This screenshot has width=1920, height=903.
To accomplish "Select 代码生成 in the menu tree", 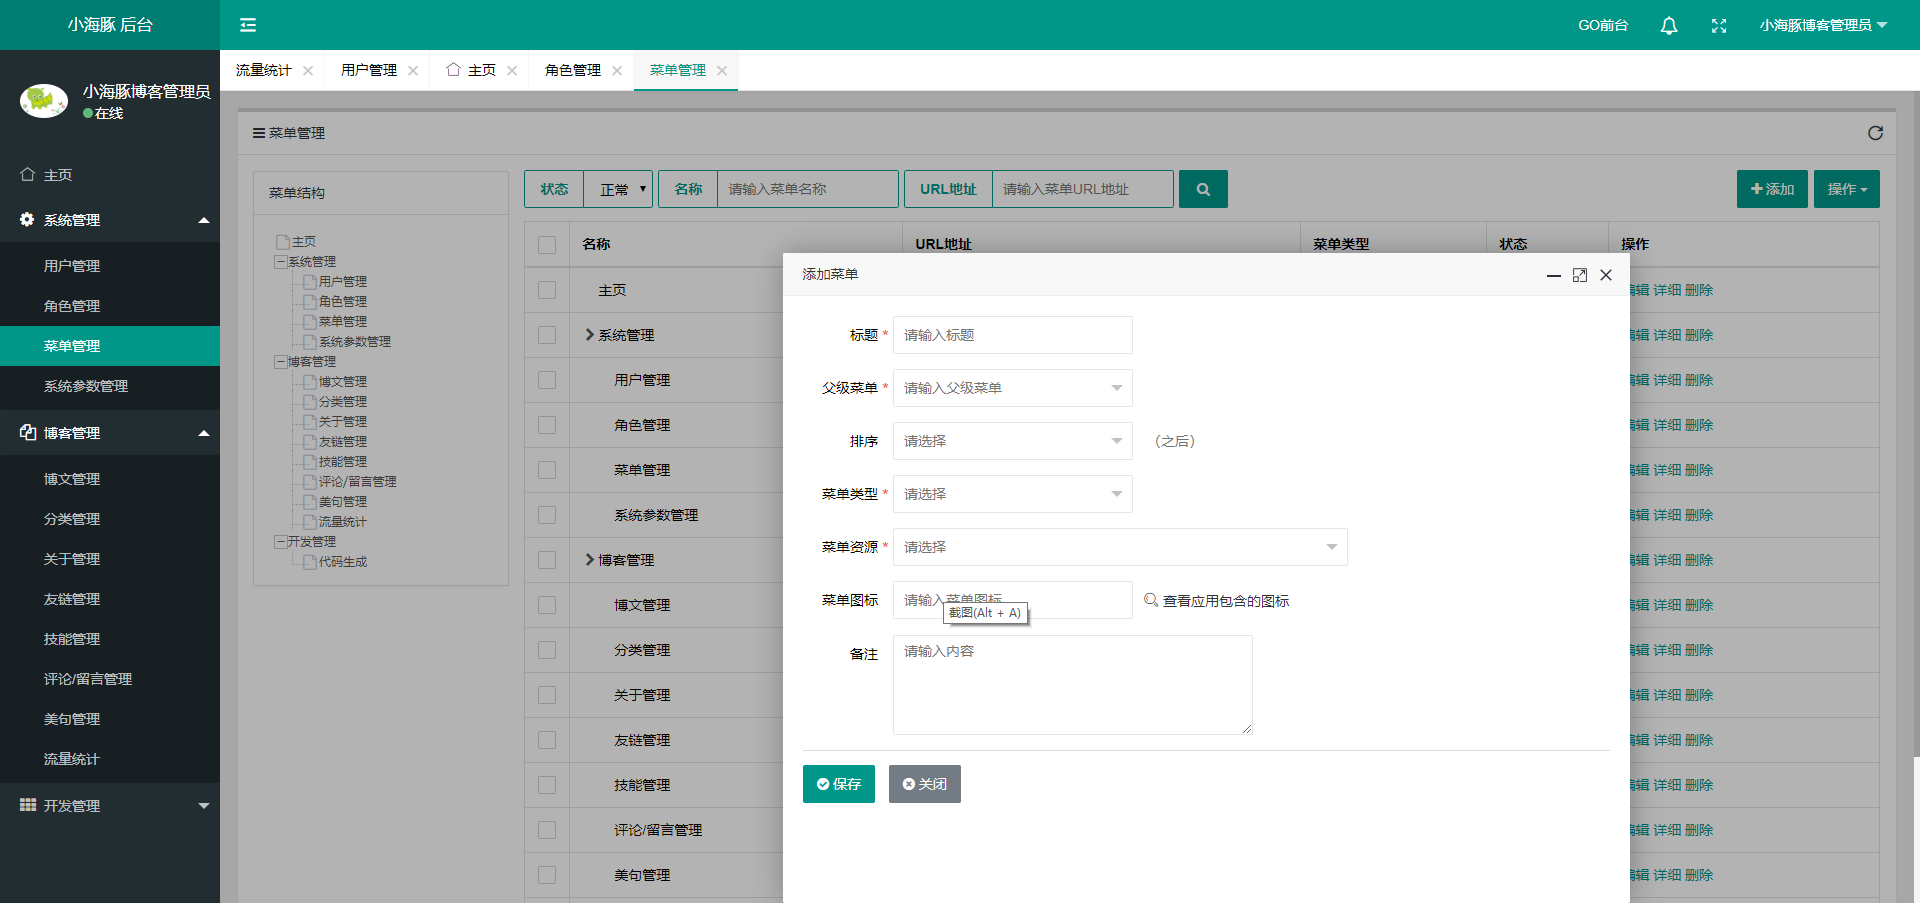I will (x=343, y=562).
